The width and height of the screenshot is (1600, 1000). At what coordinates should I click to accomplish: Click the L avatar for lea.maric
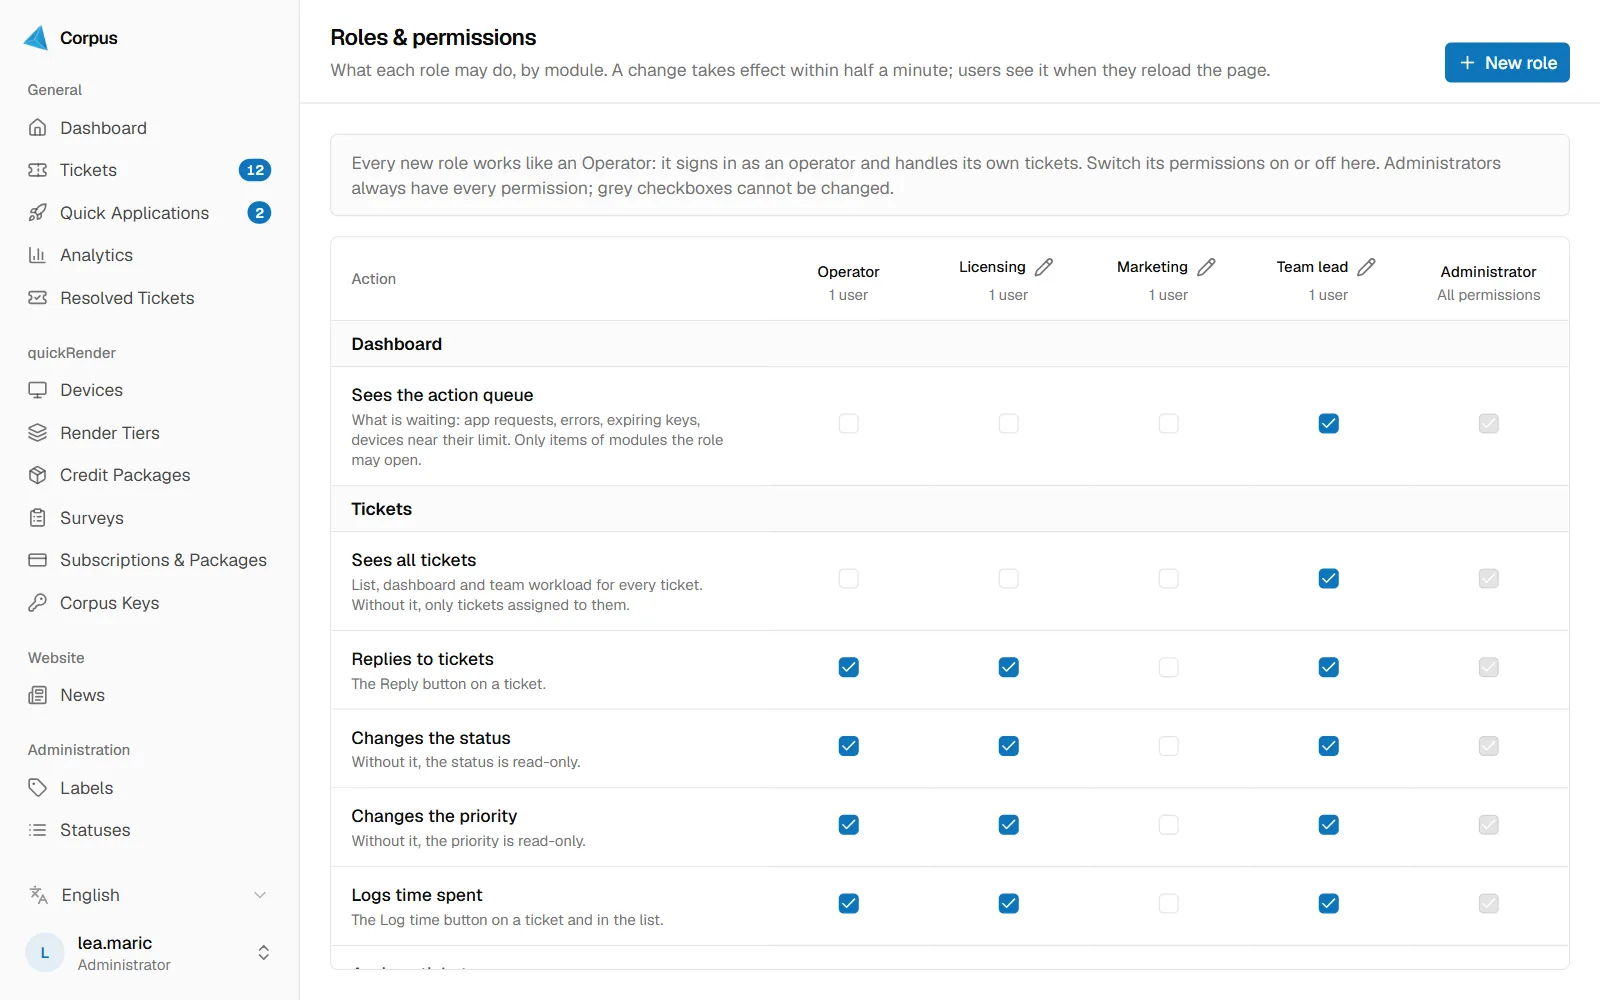pos(45,953)
